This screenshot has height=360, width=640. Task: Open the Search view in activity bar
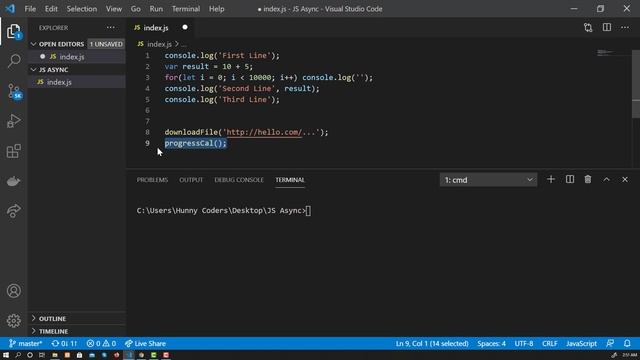13,61
